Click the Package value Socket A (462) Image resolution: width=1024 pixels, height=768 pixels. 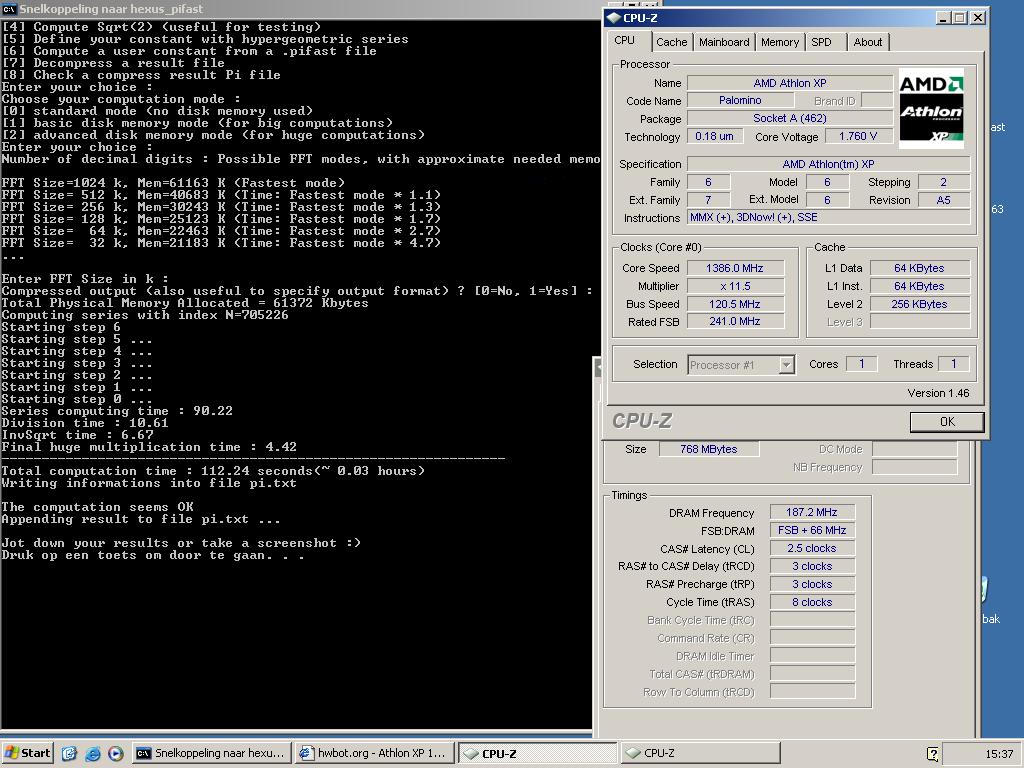pos(790,118)
